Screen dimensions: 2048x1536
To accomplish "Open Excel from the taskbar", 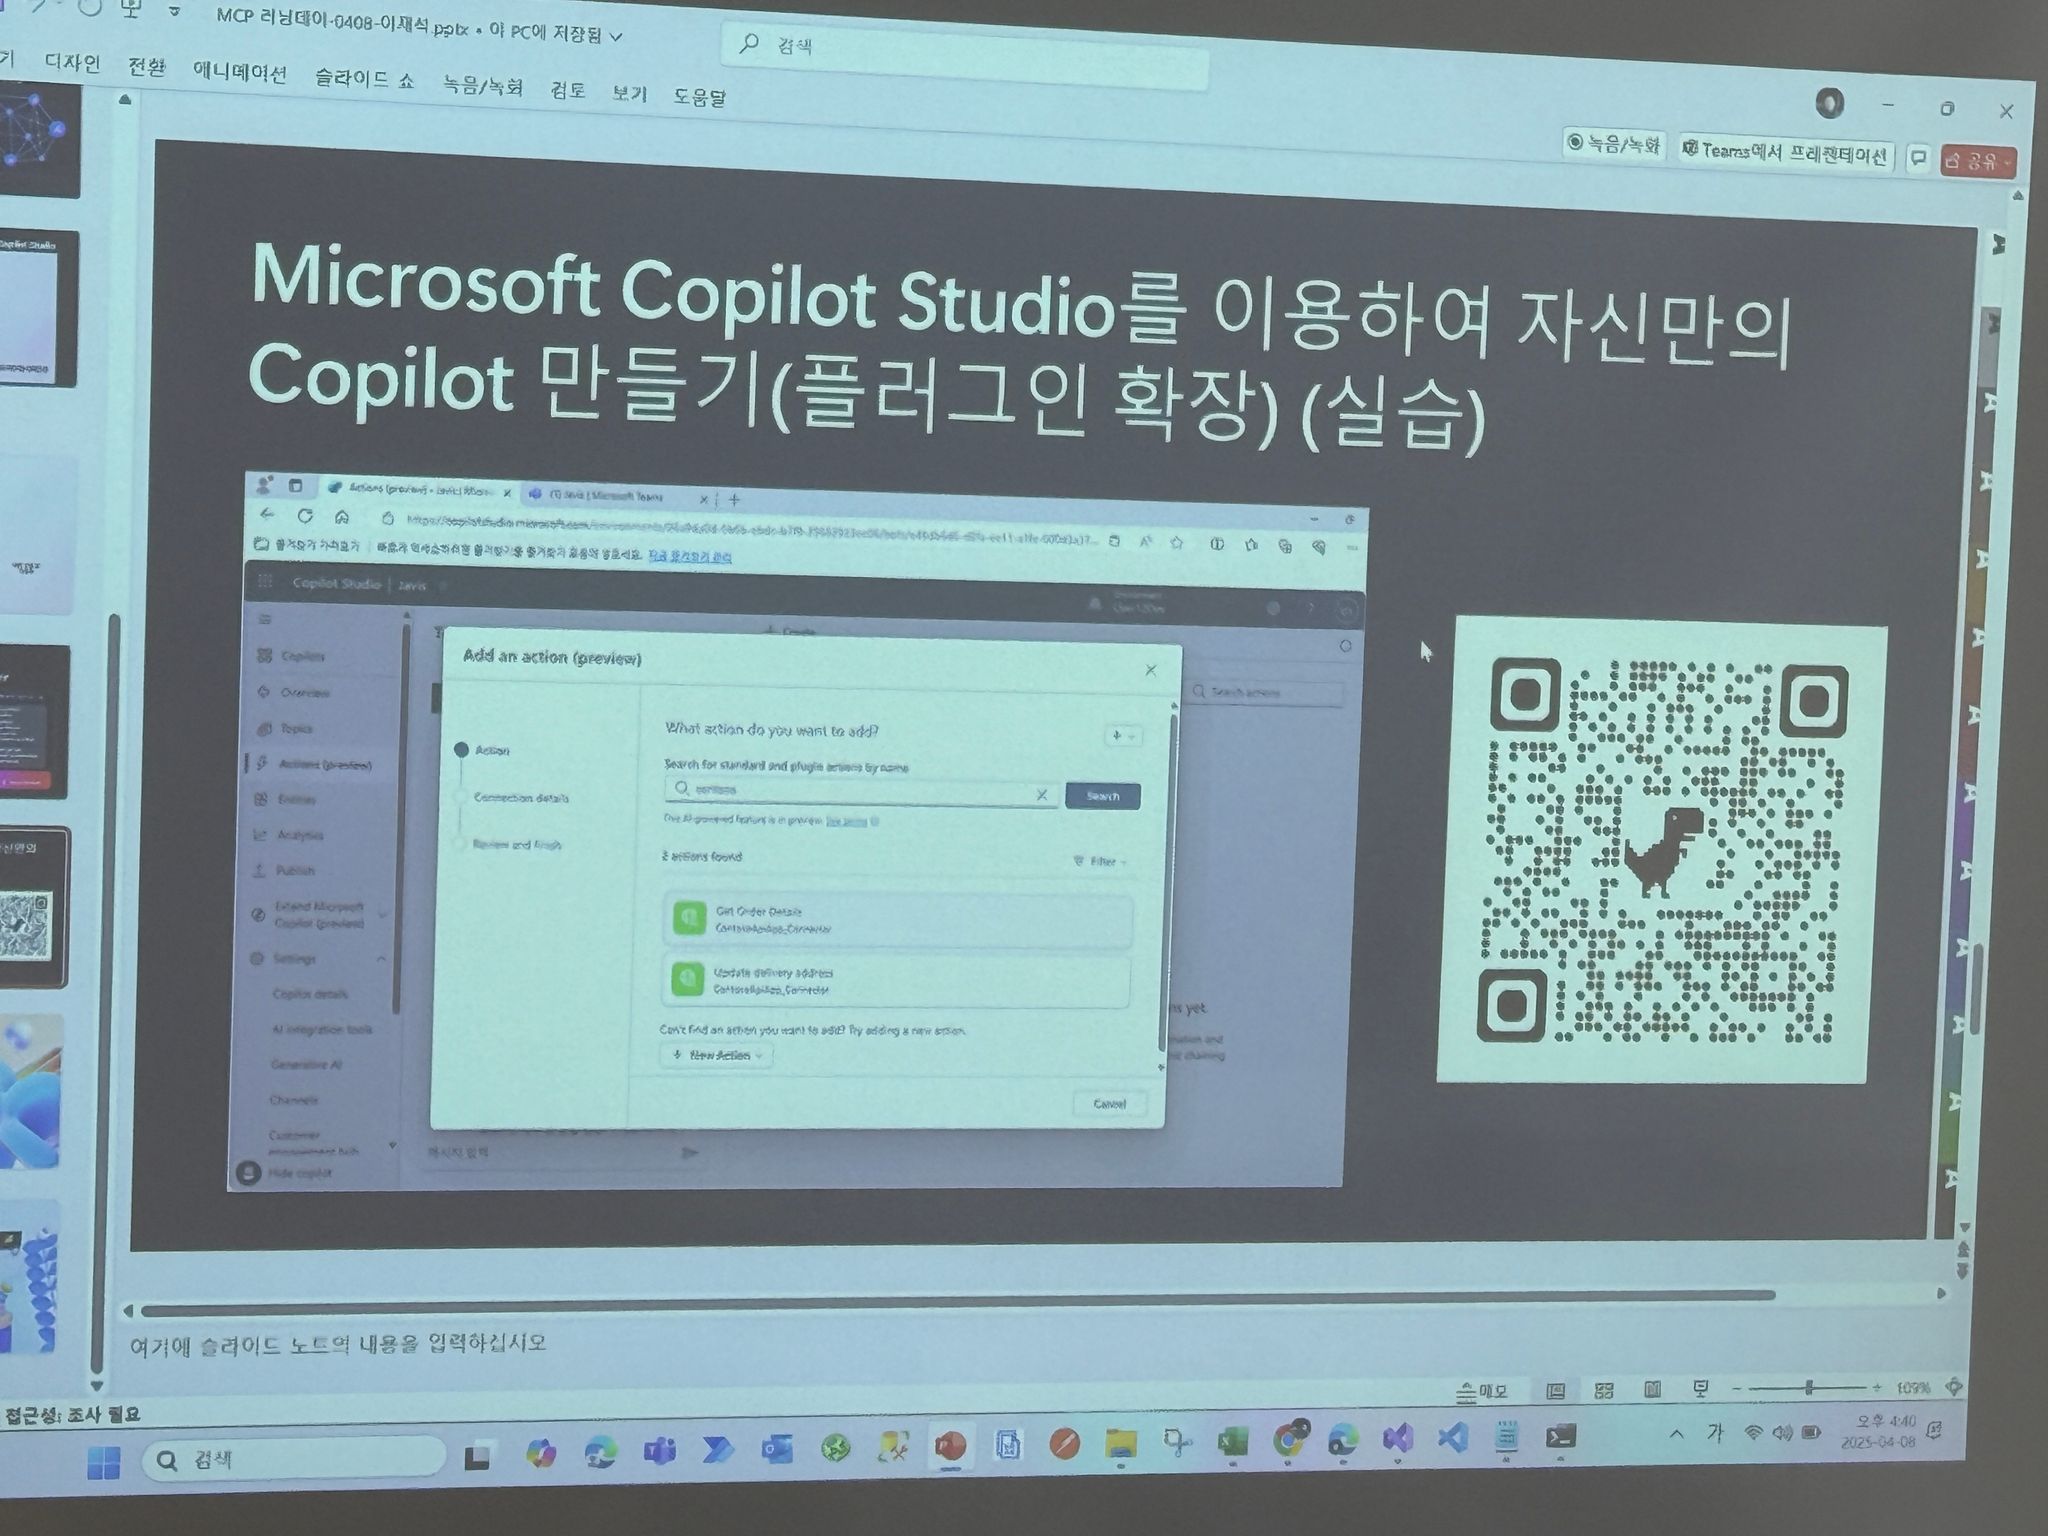I will 1233,1441.
